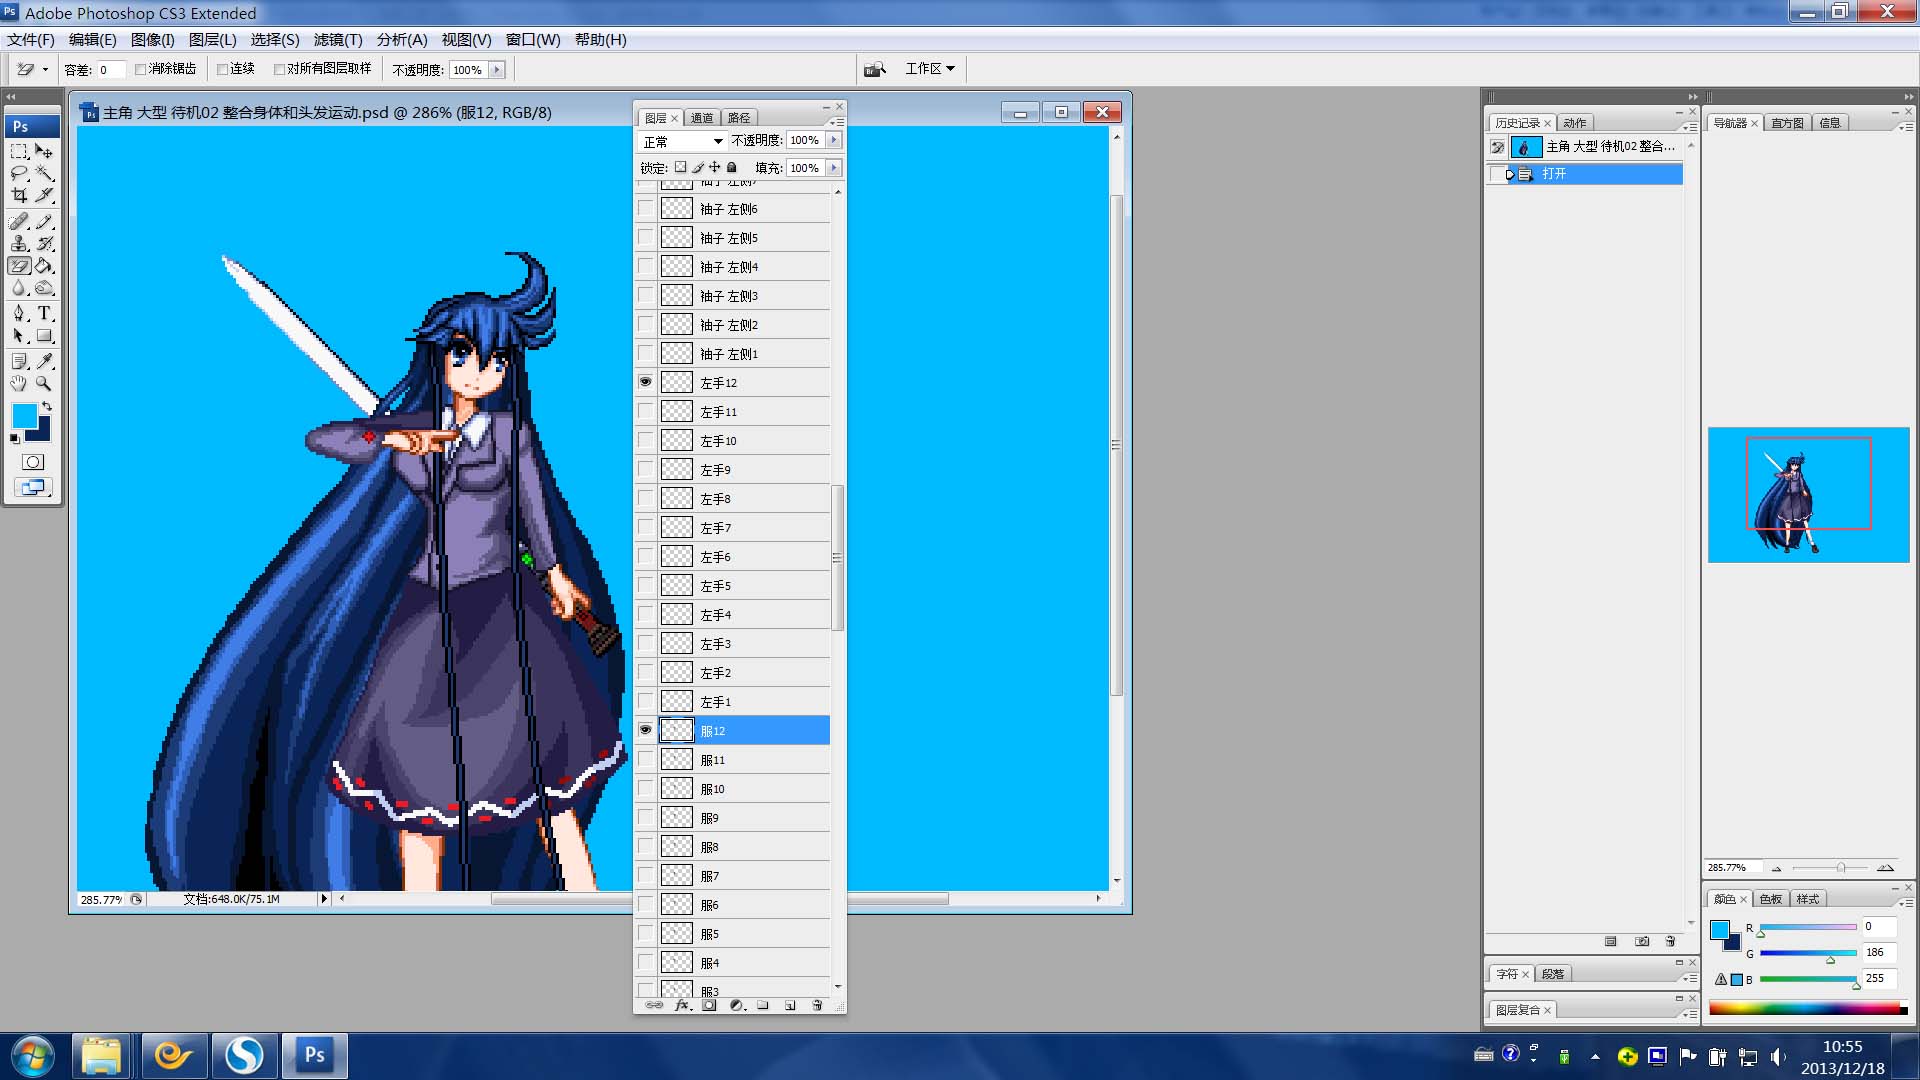Pick the Lasso tool
Screen dimensions: 1920x1080
19,173
